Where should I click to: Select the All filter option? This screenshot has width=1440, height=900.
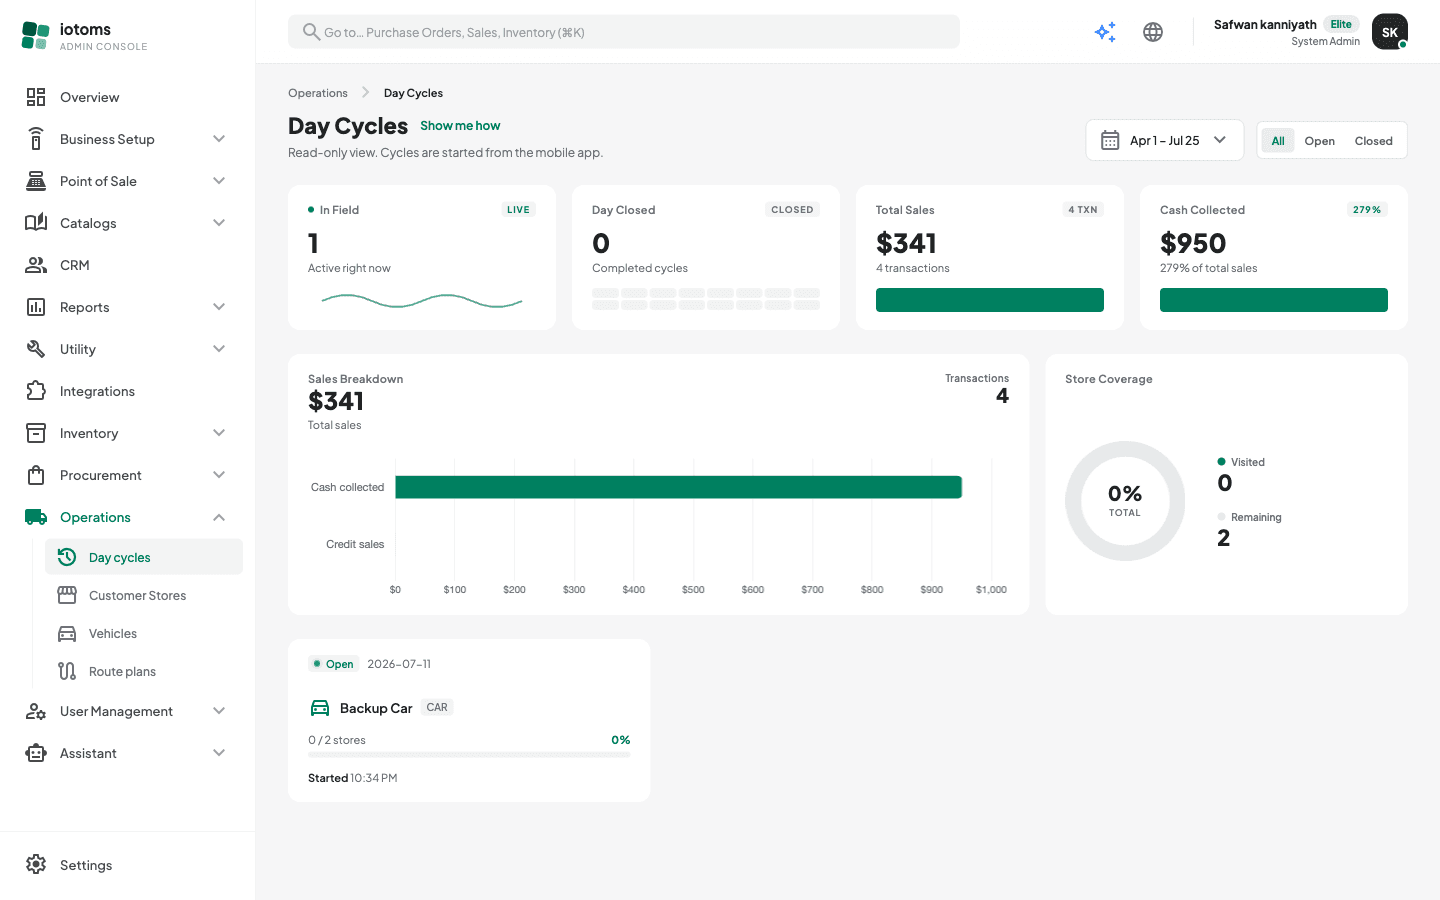[1278, 141]
